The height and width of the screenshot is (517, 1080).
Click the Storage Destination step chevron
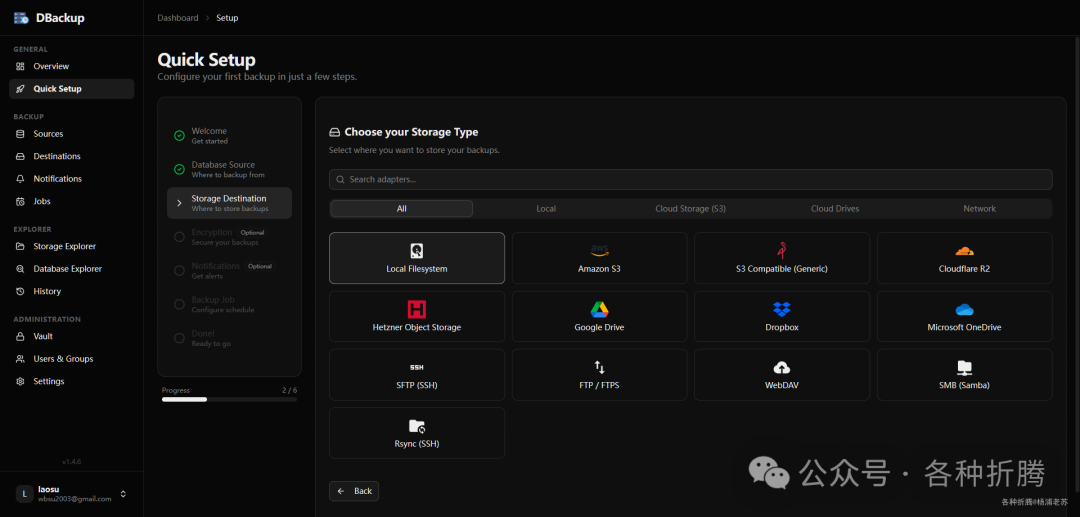click(x=179, y=203)
